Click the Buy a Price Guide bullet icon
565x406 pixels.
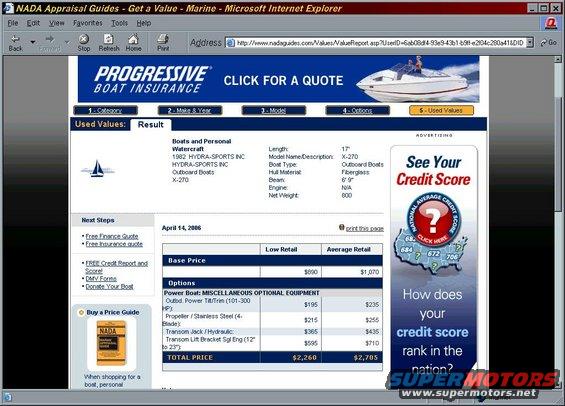point(81,312)
